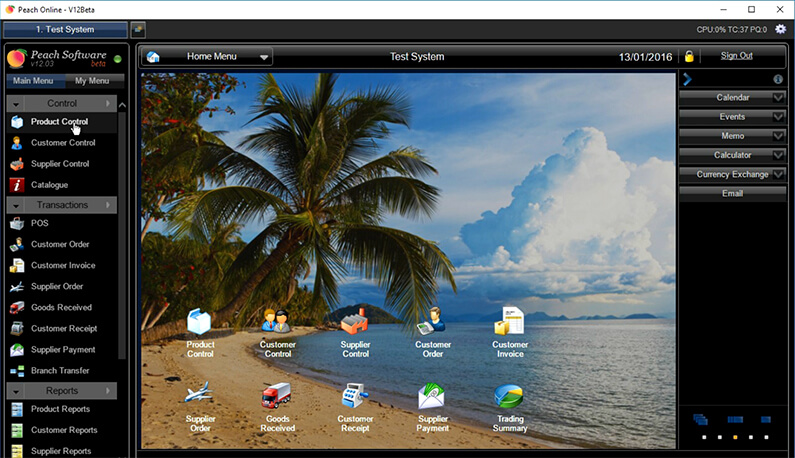
Task: Open Customer Receipt cash register icon
Action: pos(354,396)
